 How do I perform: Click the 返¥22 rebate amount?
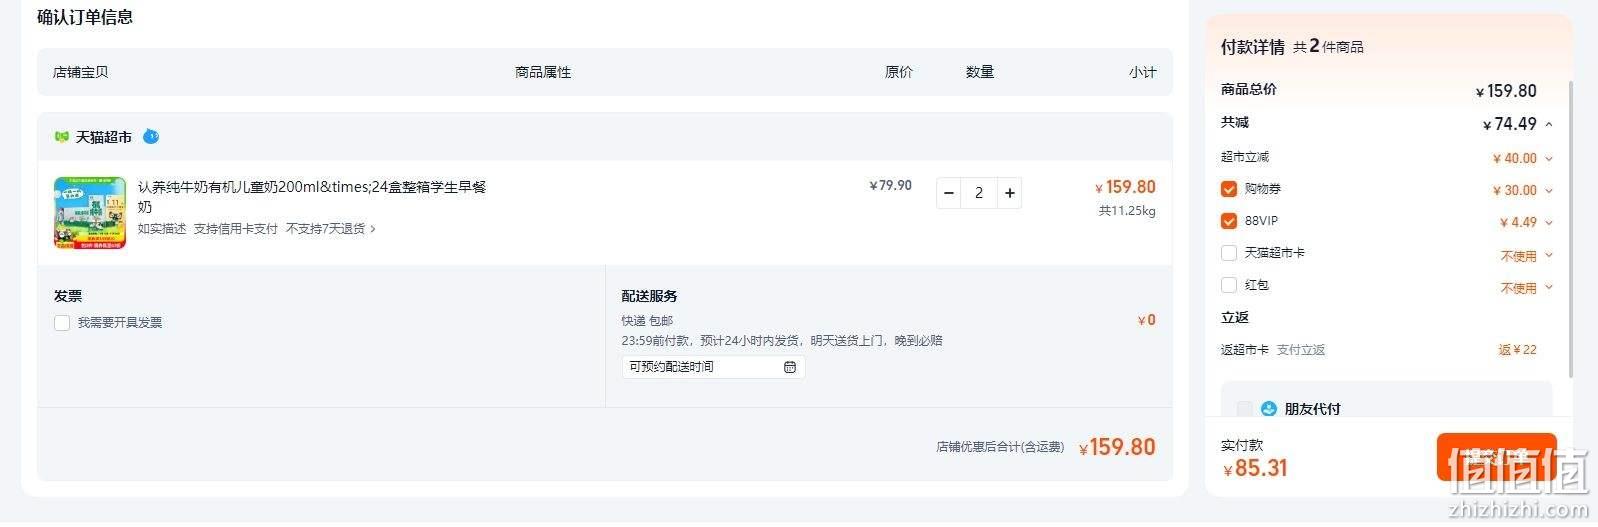[1517, 350]
